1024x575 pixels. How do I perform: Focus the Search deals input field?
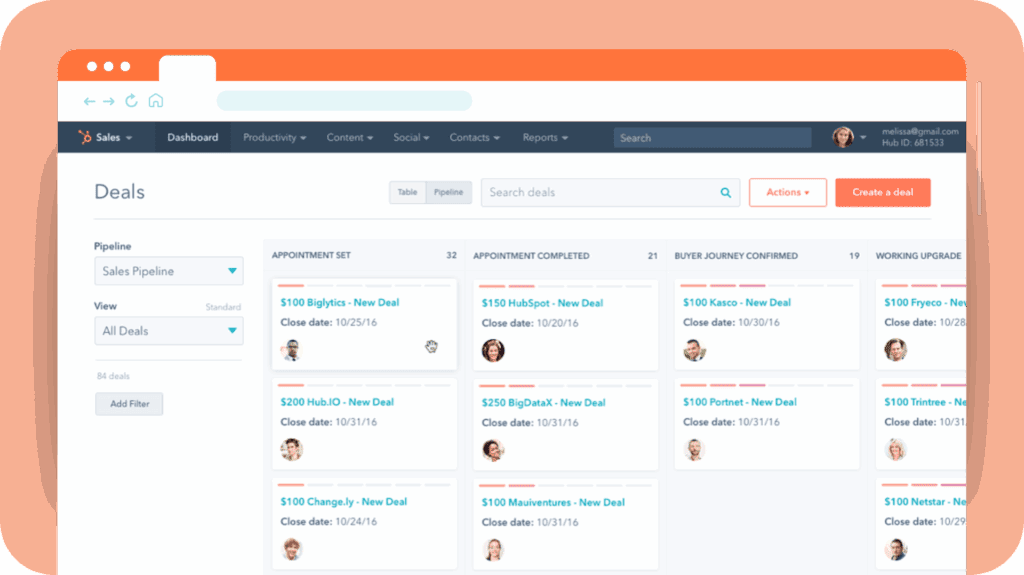point(600,193)
